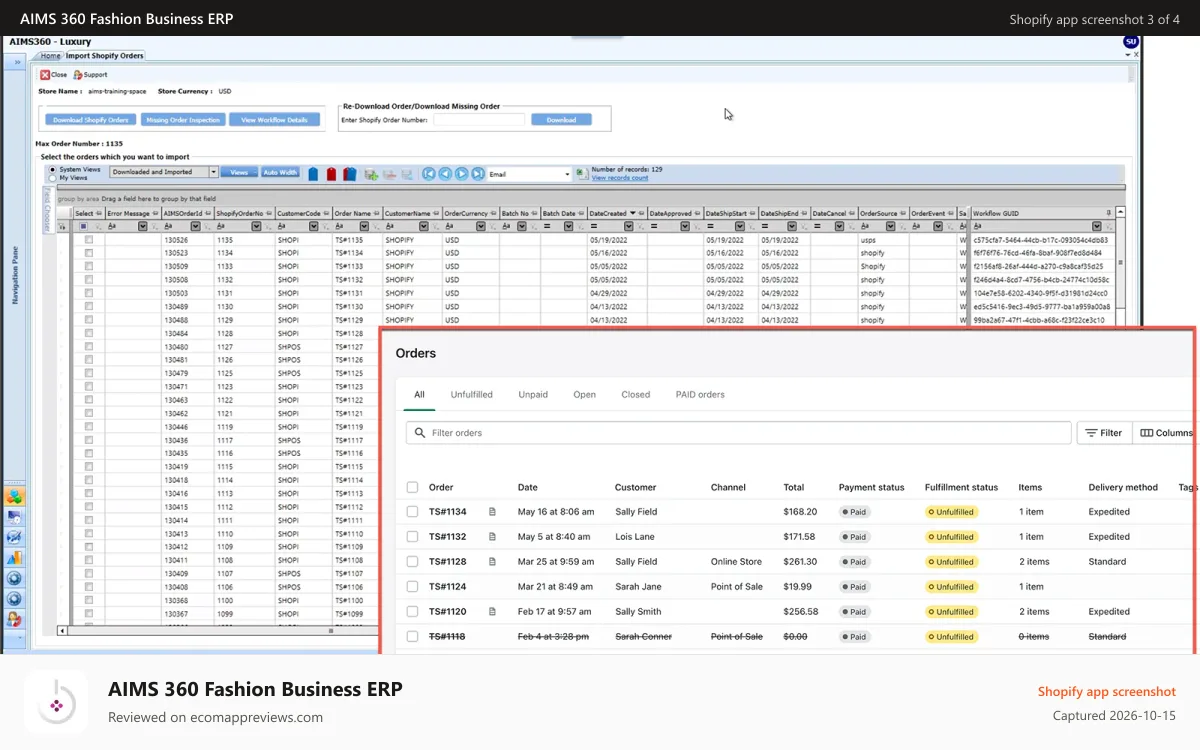
Task: Tick the checkbox for Shopify order TS#1134
Action: tap(412, 512)
